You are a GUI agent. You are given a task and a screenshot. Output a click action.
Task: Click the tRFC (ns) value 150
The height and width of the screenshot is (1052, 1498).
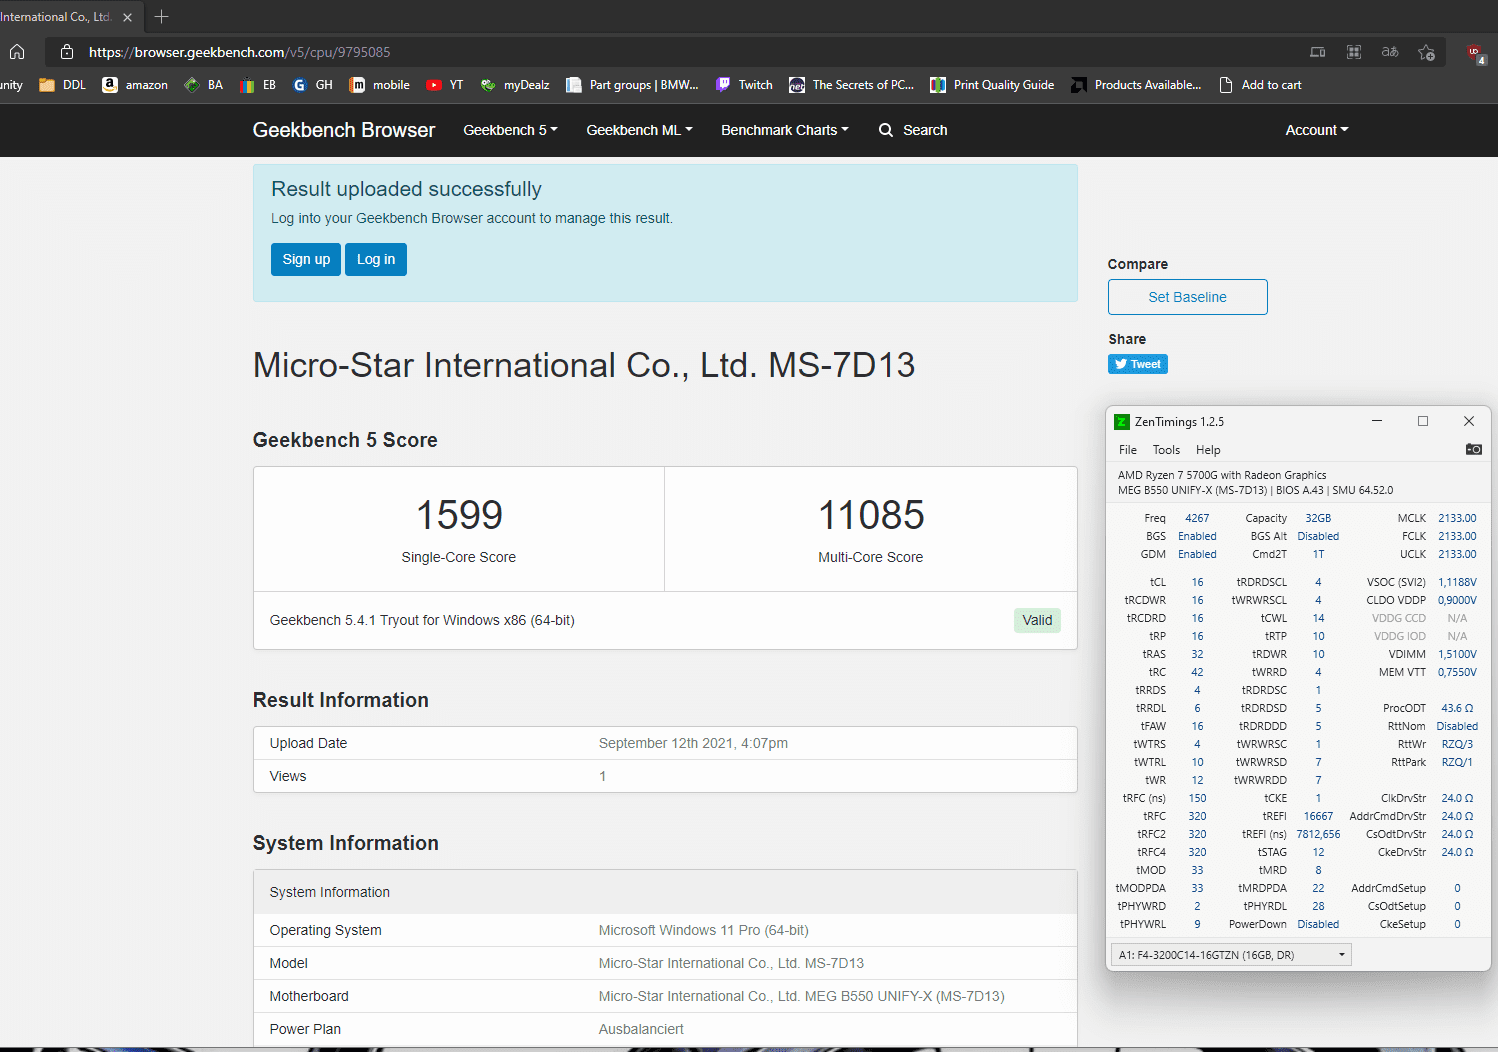point(1197,798)
